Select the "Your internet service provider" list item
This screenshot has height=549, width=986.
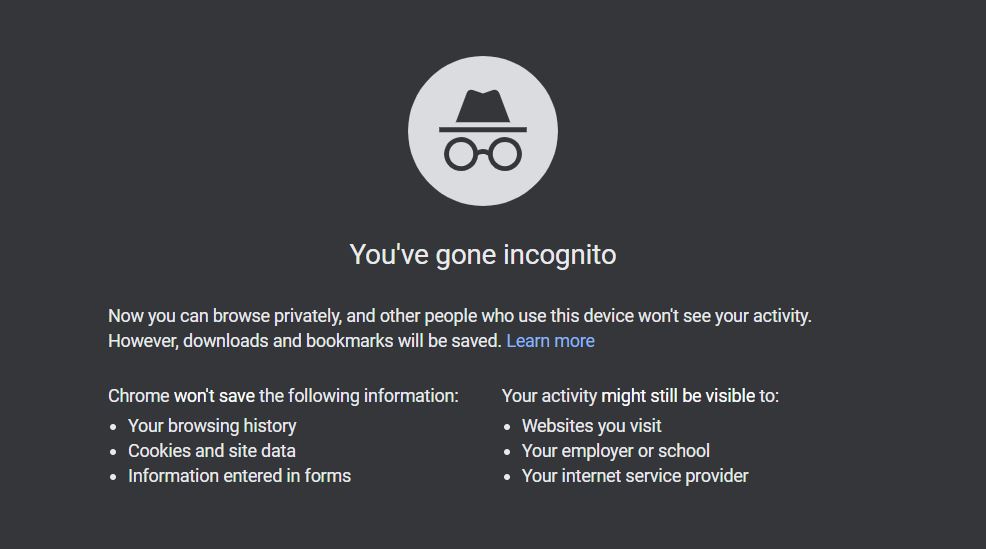click(x=635, y=476)
